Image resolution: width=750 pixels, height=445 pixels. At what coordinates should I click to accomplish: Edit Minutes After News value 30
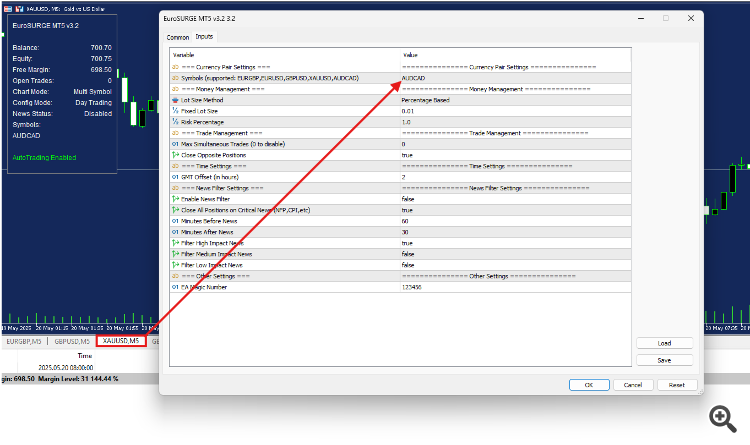pos(516,232)
